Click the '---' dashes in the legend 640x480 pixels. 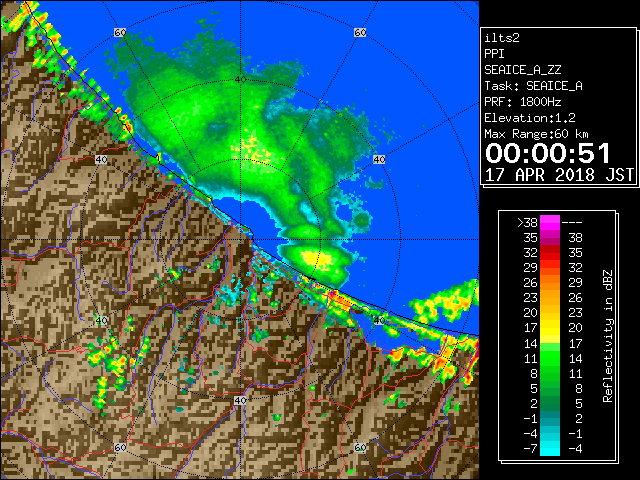click(572, 223)
